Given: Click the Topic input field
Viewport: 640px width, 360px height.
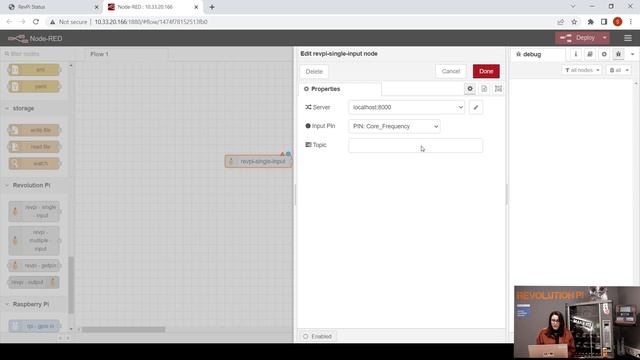Looking at the screenshot, I should [x=416, y=146].
